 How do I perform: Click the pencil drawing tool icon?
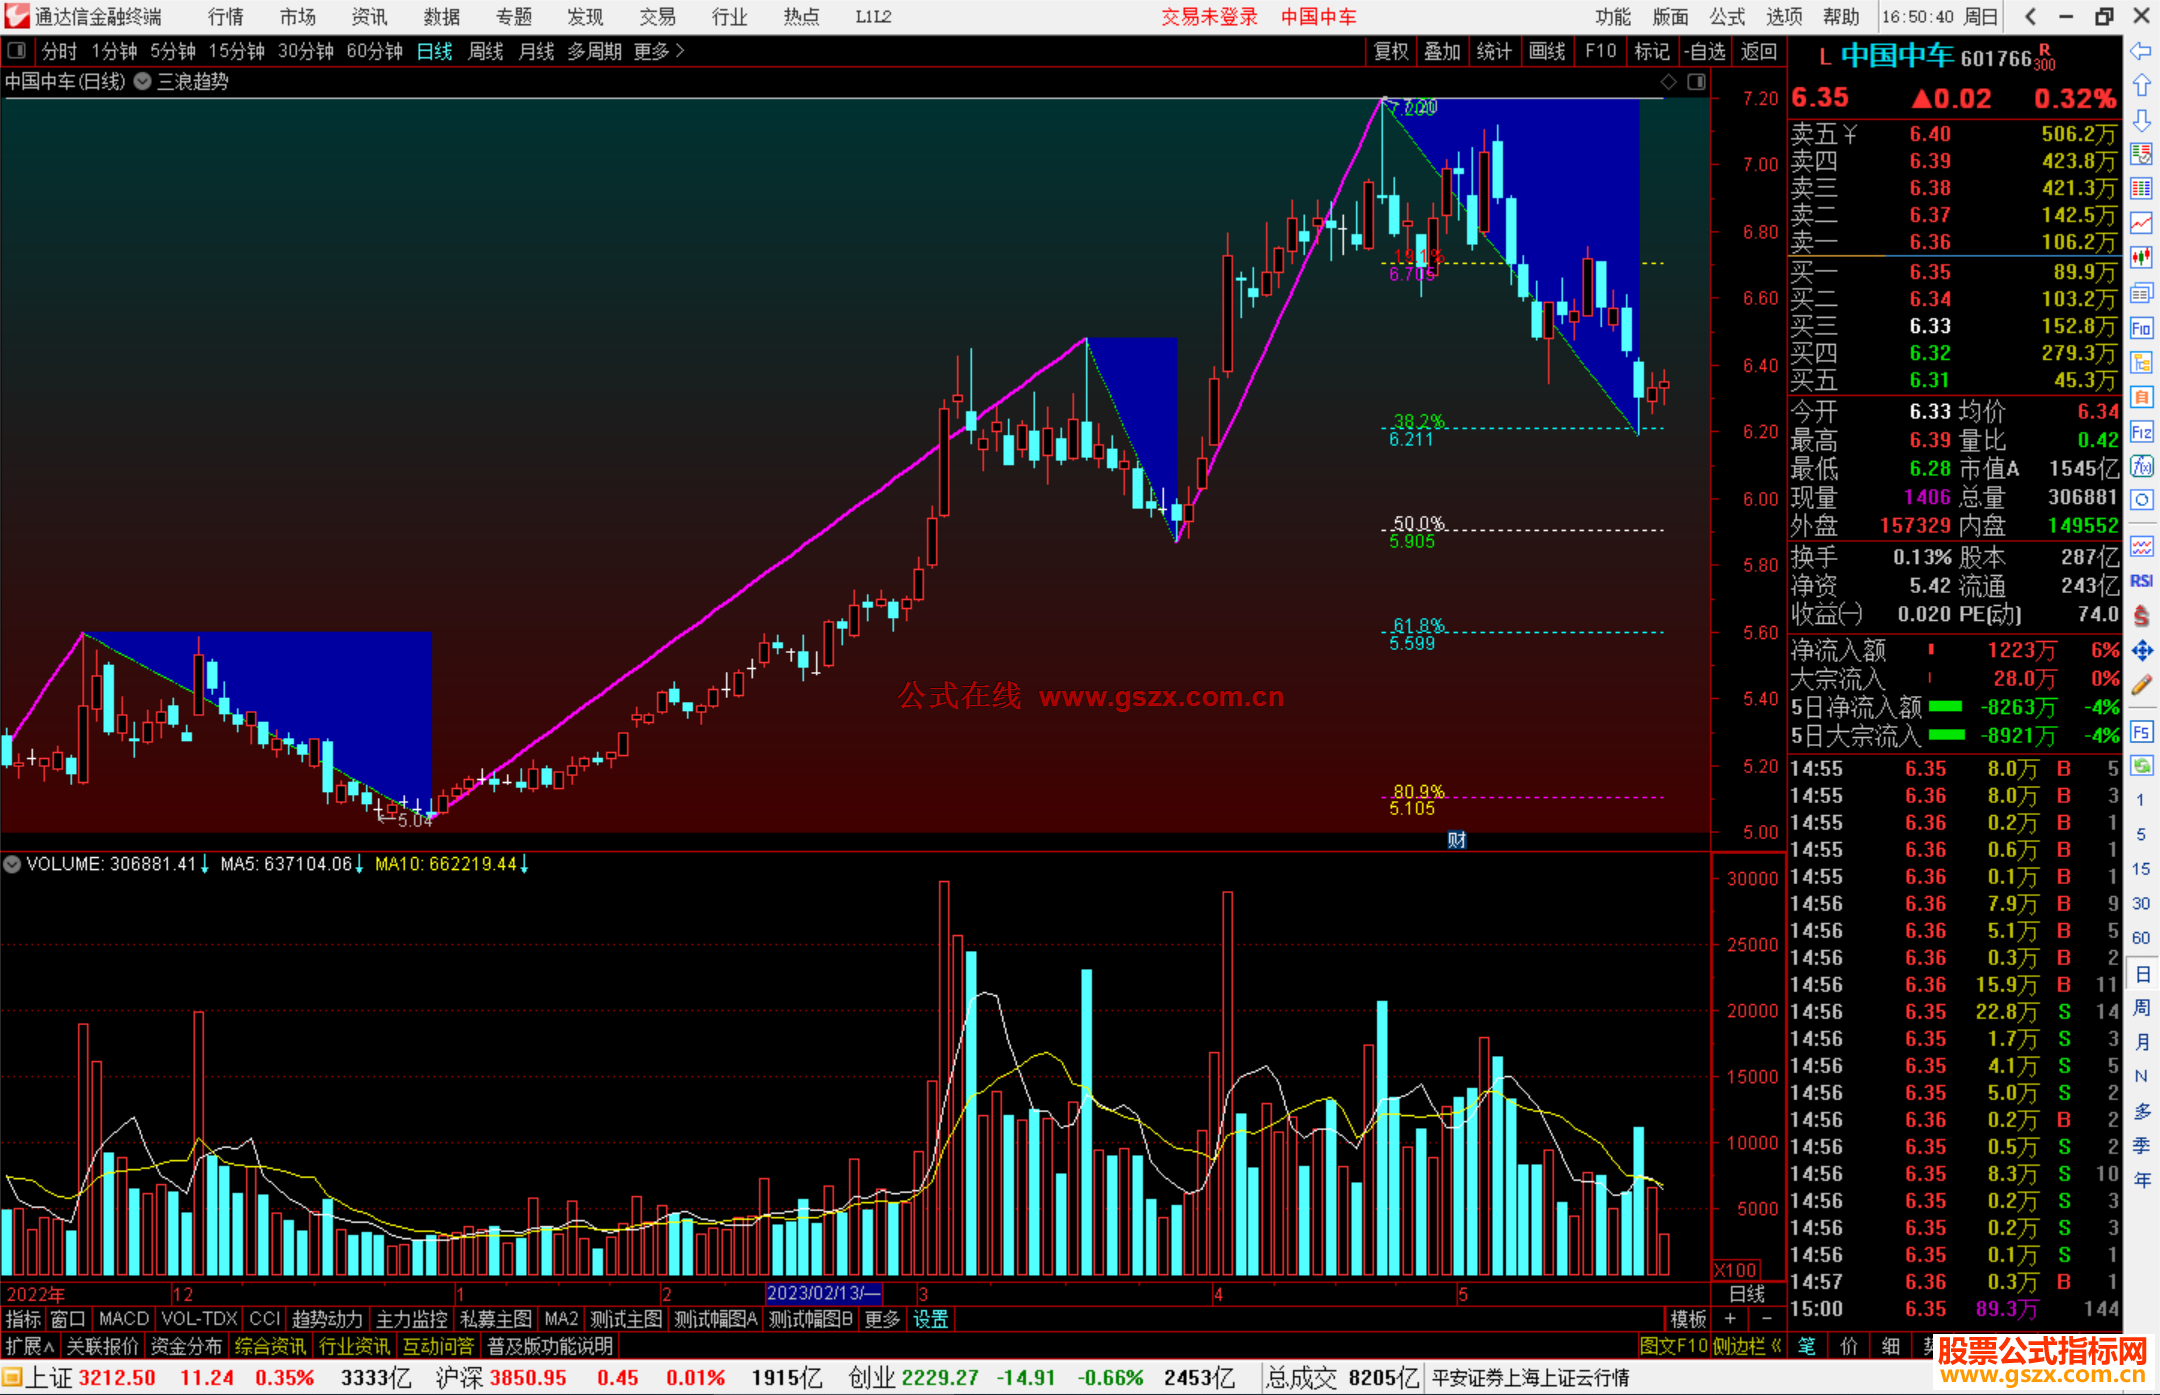[x=2141, y=686]
